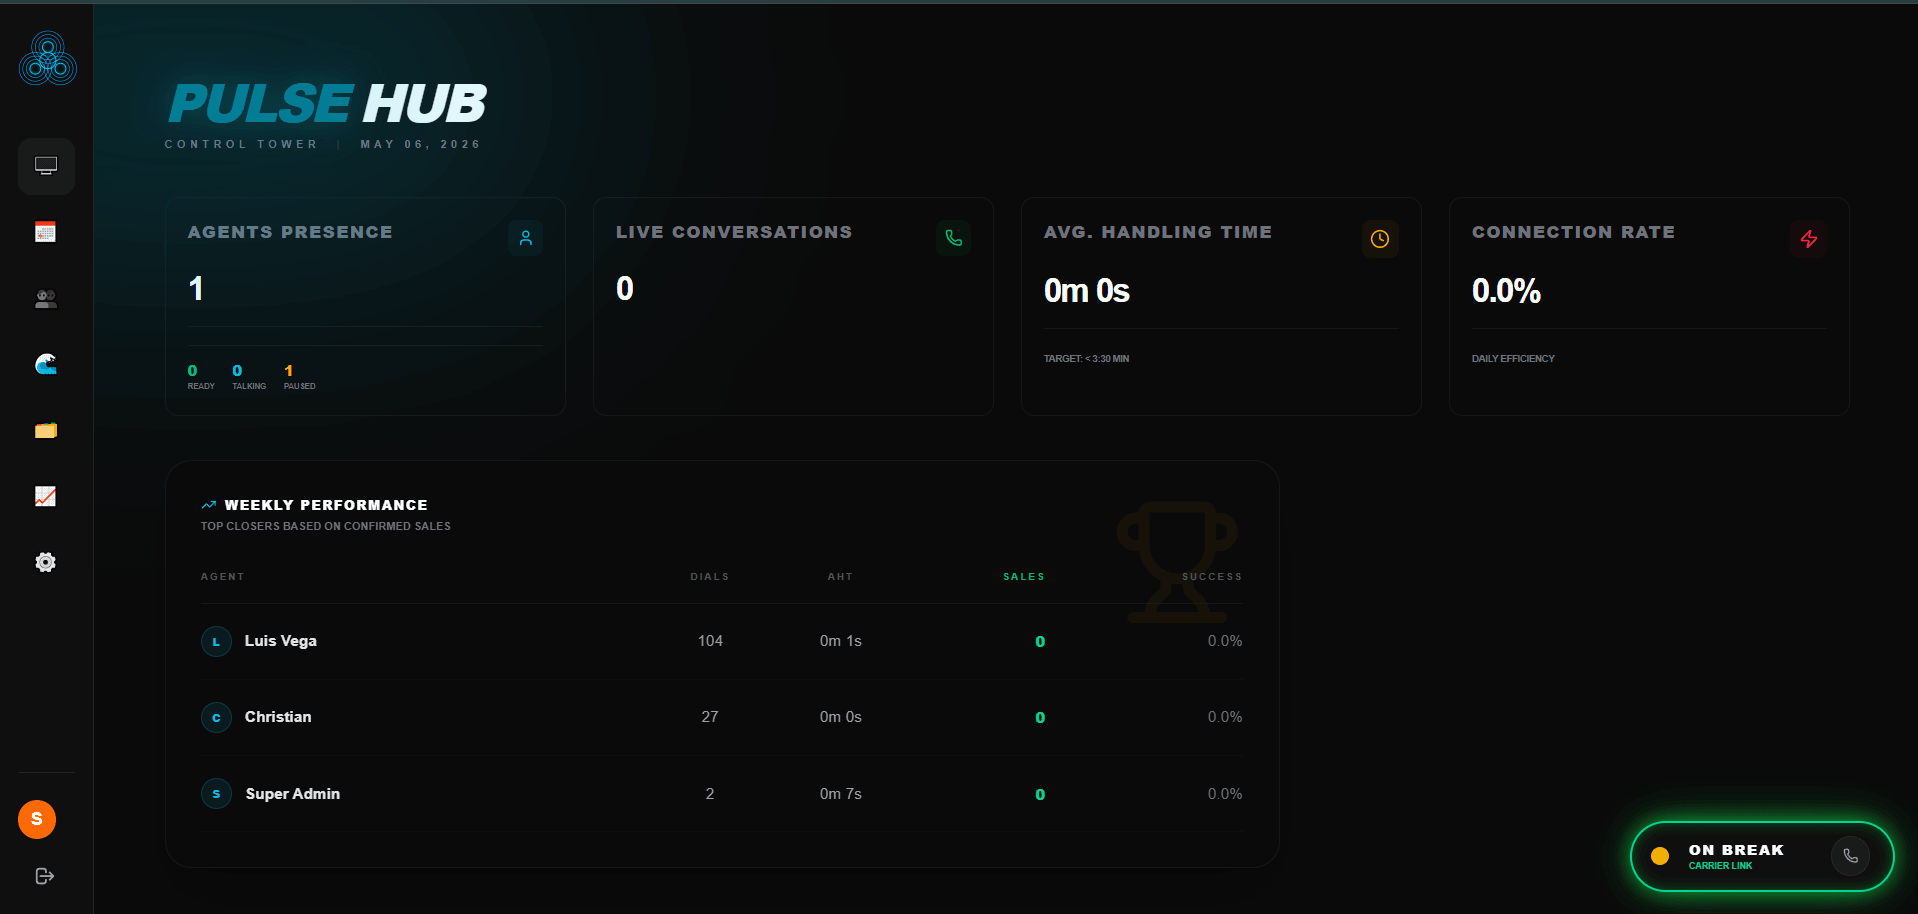Click the AGENT column header
This screenshot has width=1918, height=914.
[x=222, y=577]
